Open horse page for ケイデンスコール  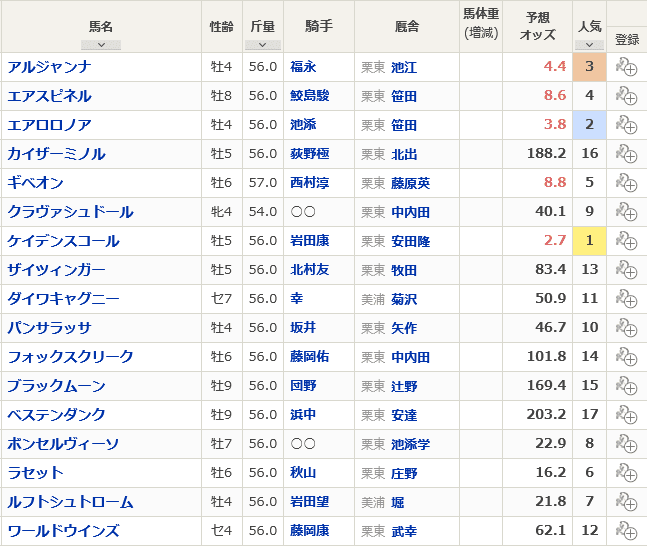point(63,241)
